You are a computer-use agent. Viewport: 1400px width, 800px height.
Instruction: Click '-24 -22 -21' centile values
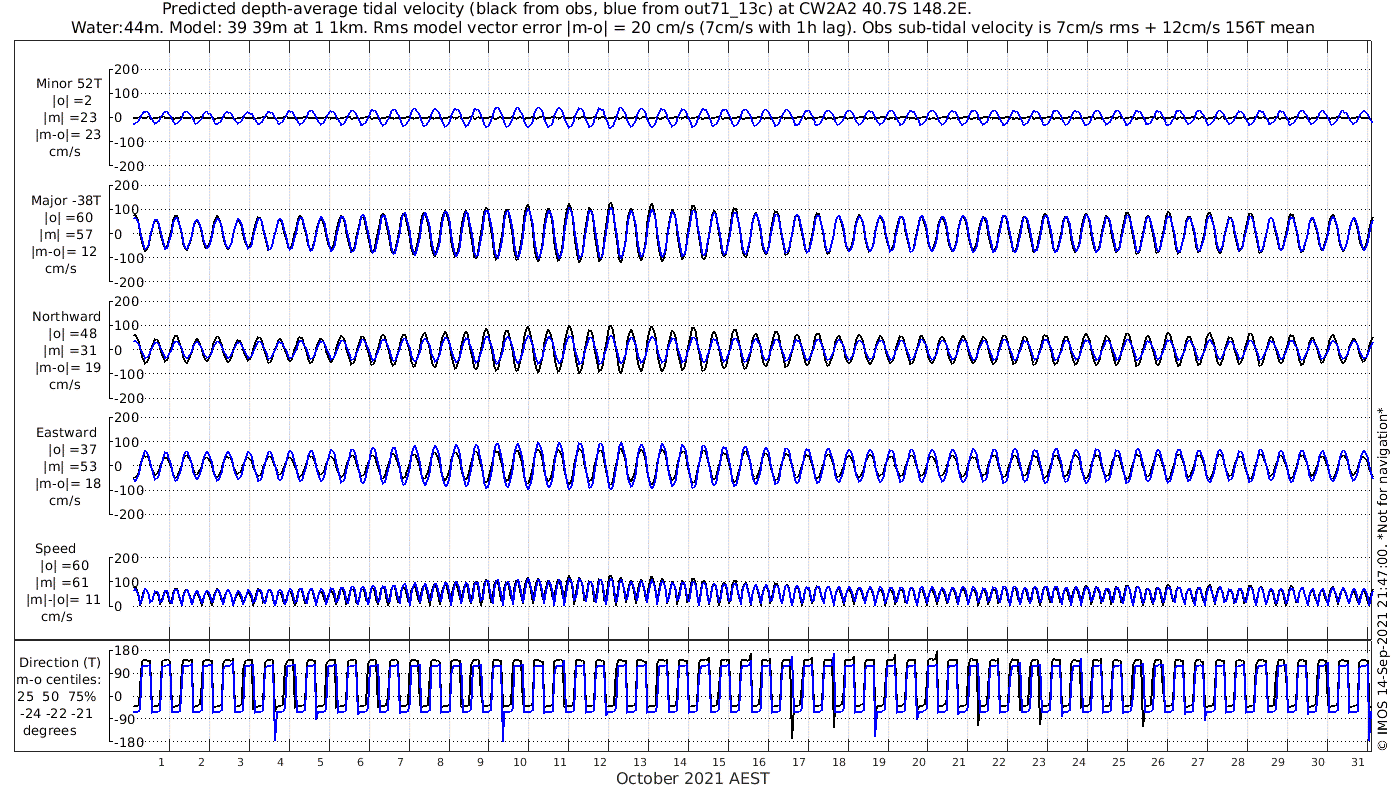pyautogui.click(x=56, y=713)
